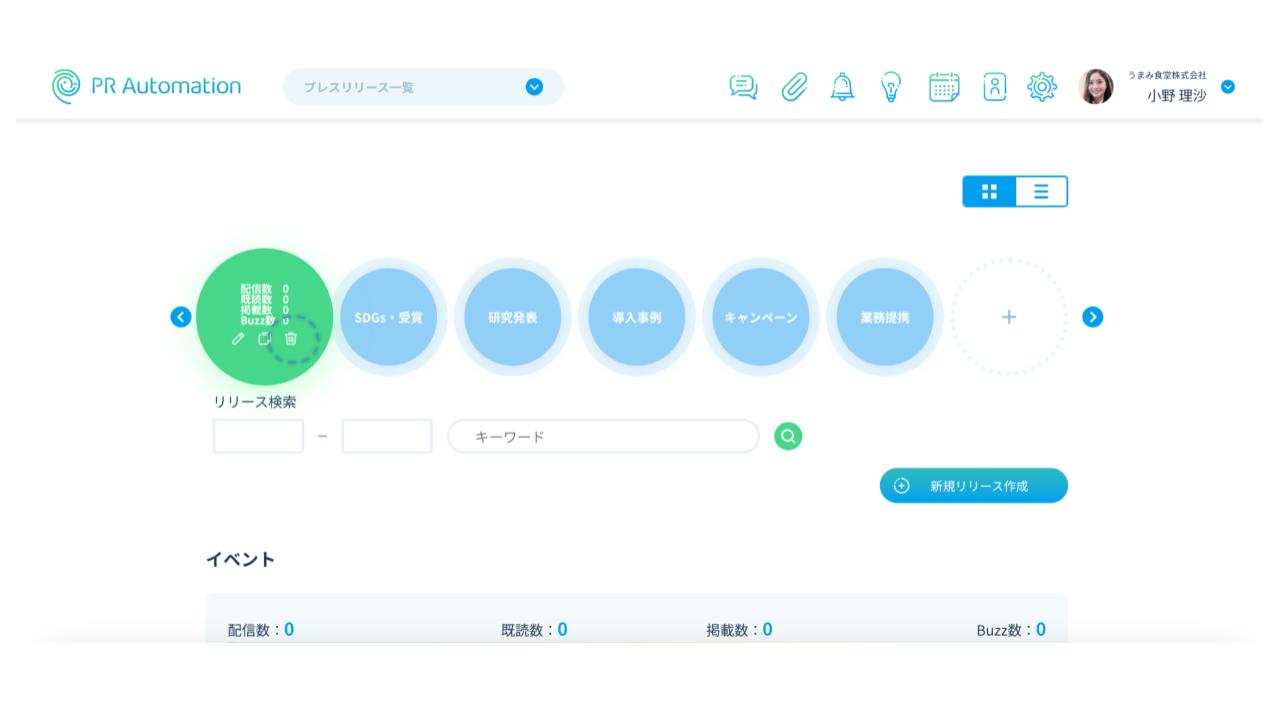Switch to list view

tap(1041, 191)
